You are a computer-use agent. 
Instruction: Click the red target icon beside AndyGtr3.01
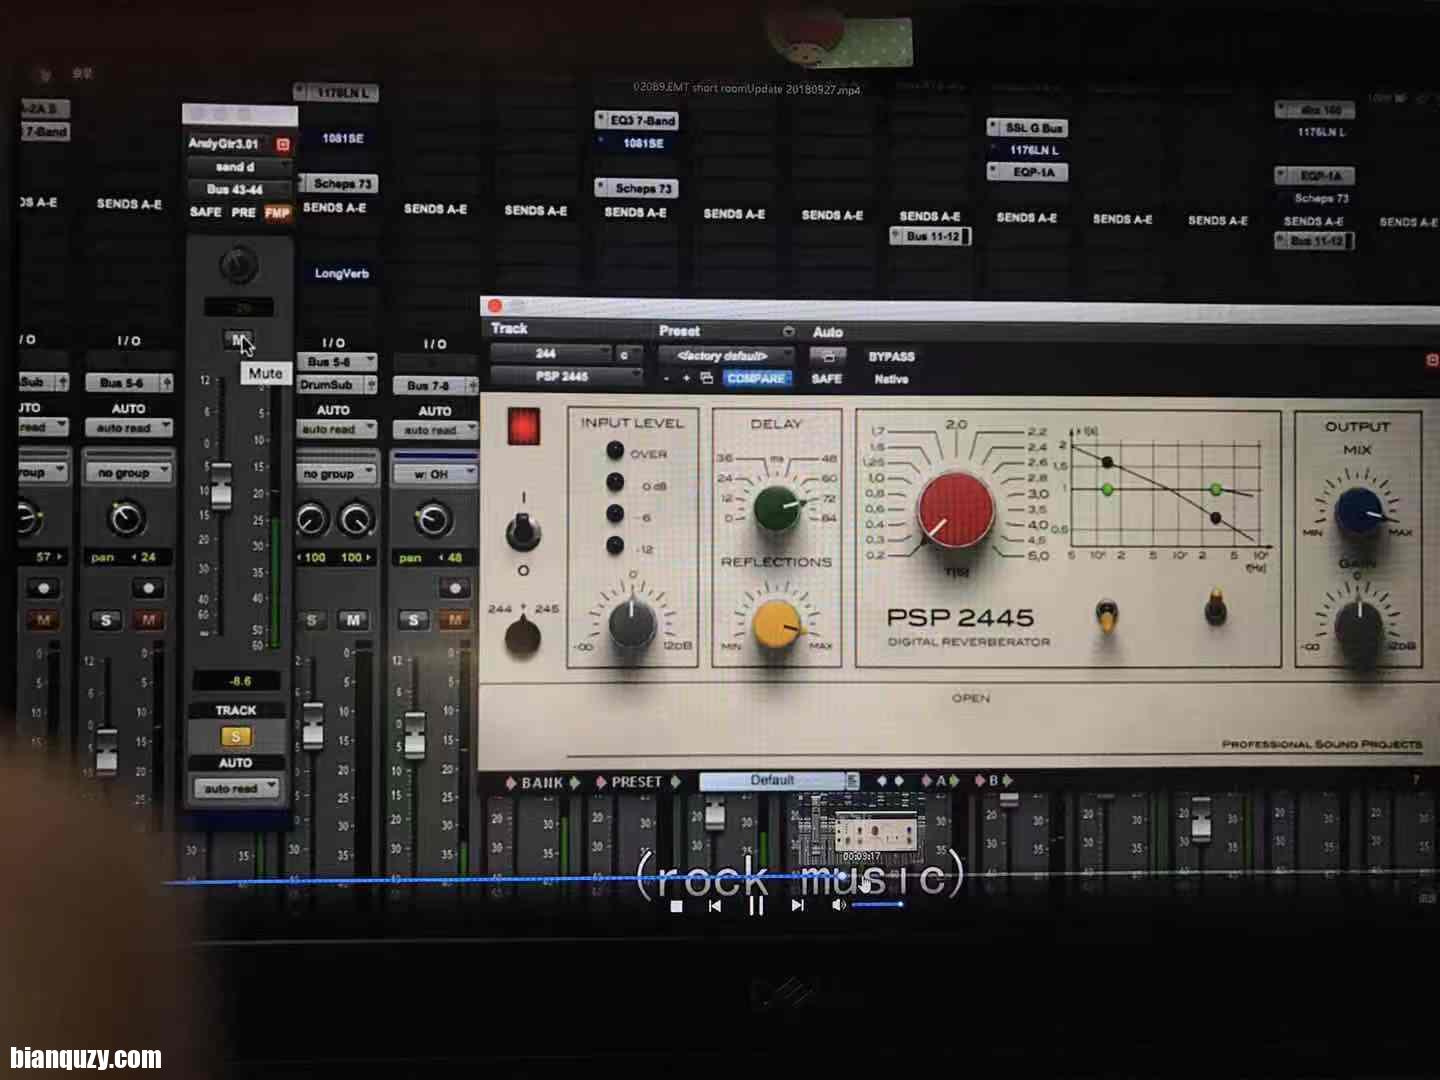[x=282, y=144]
